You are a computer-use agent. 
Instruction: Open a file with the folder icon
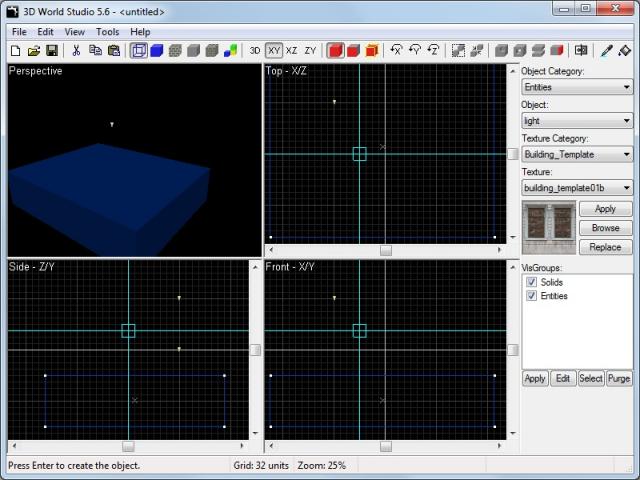click(x=34, y=50)
